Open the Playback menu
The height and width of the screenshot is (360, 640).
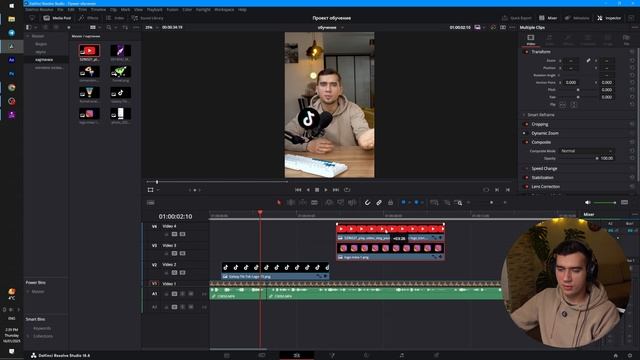click(x=154, y=9)
